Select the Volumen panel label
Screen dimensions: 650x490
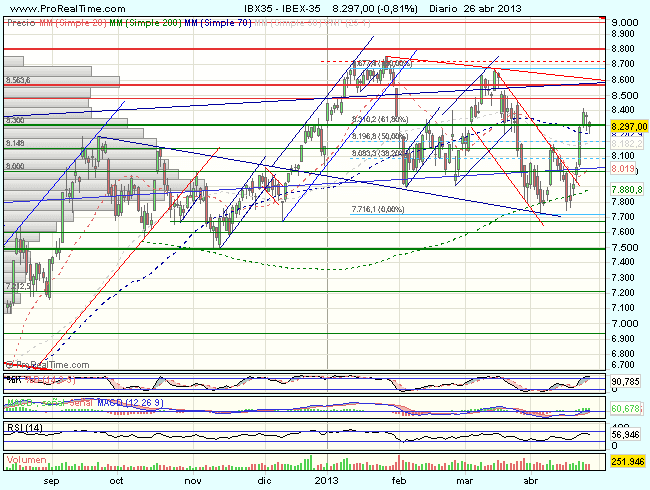tap(26, 459)
